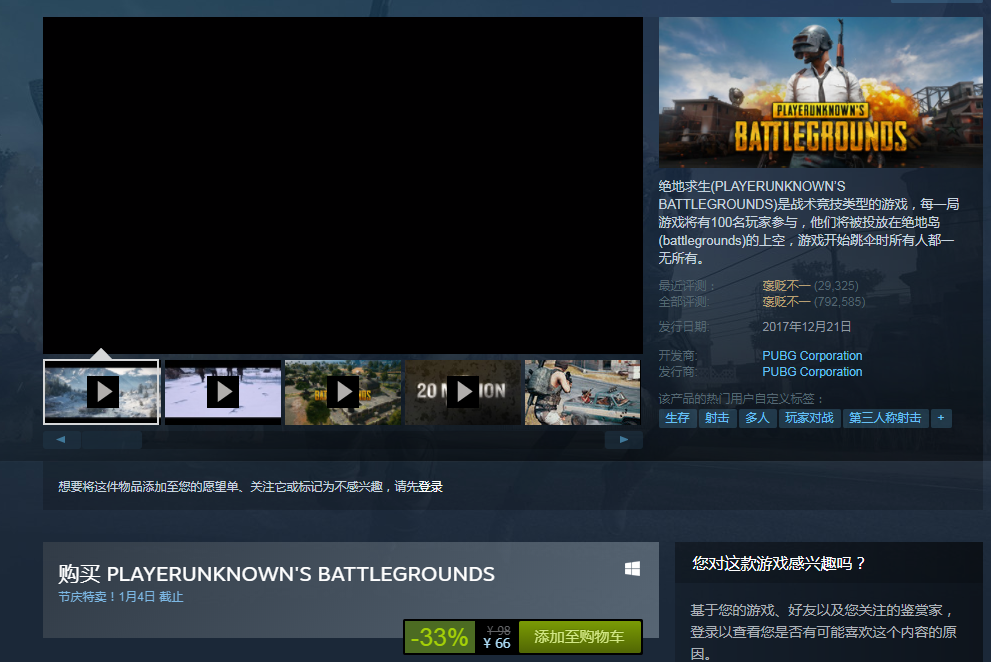The image size is (991, 662).
Task: Open the BATTLEGROUNDS header capsule image
Action: click(820, 92)
